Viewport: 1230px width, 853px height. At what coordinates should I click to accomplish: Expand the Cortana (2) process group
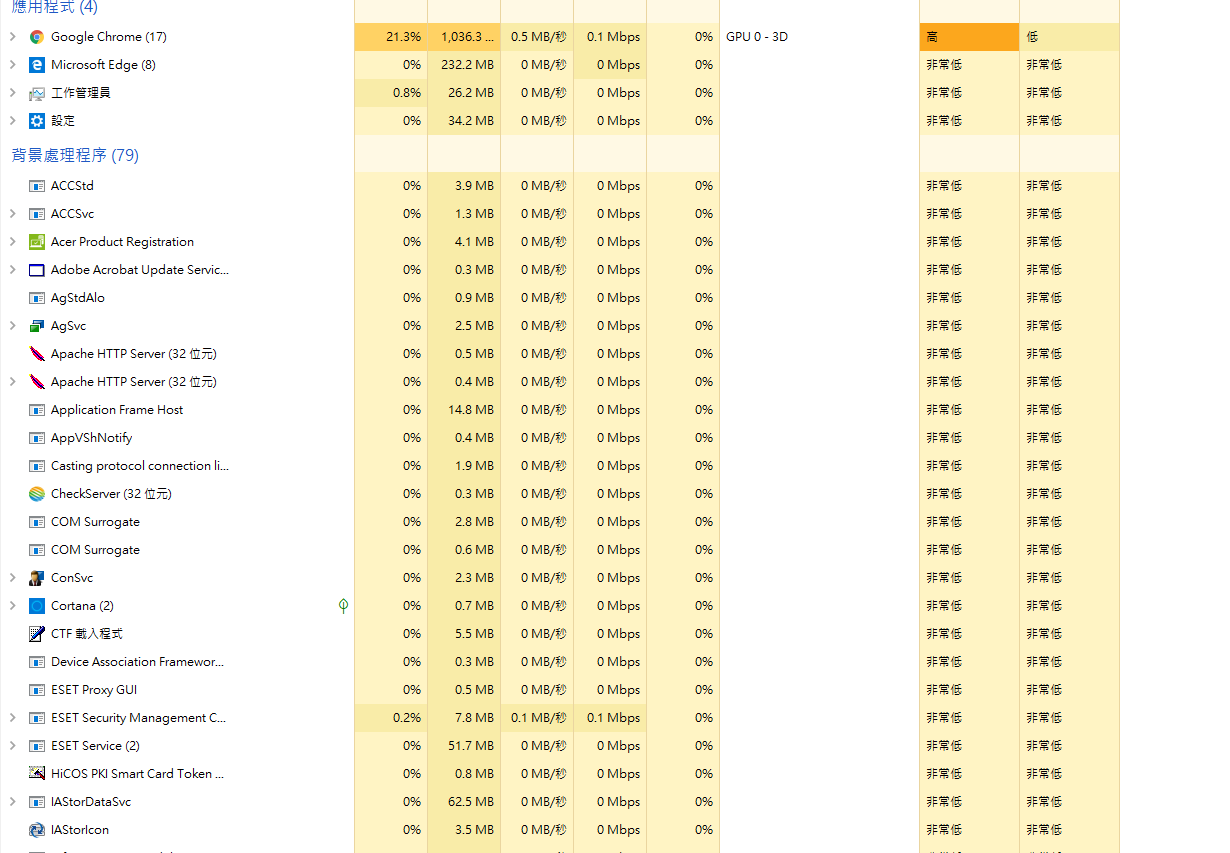[12, 606]
